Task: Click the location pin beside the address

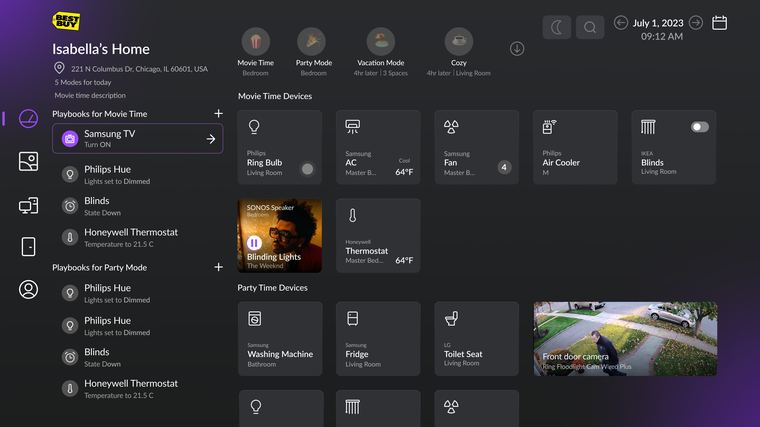Action: click(59, 68)
